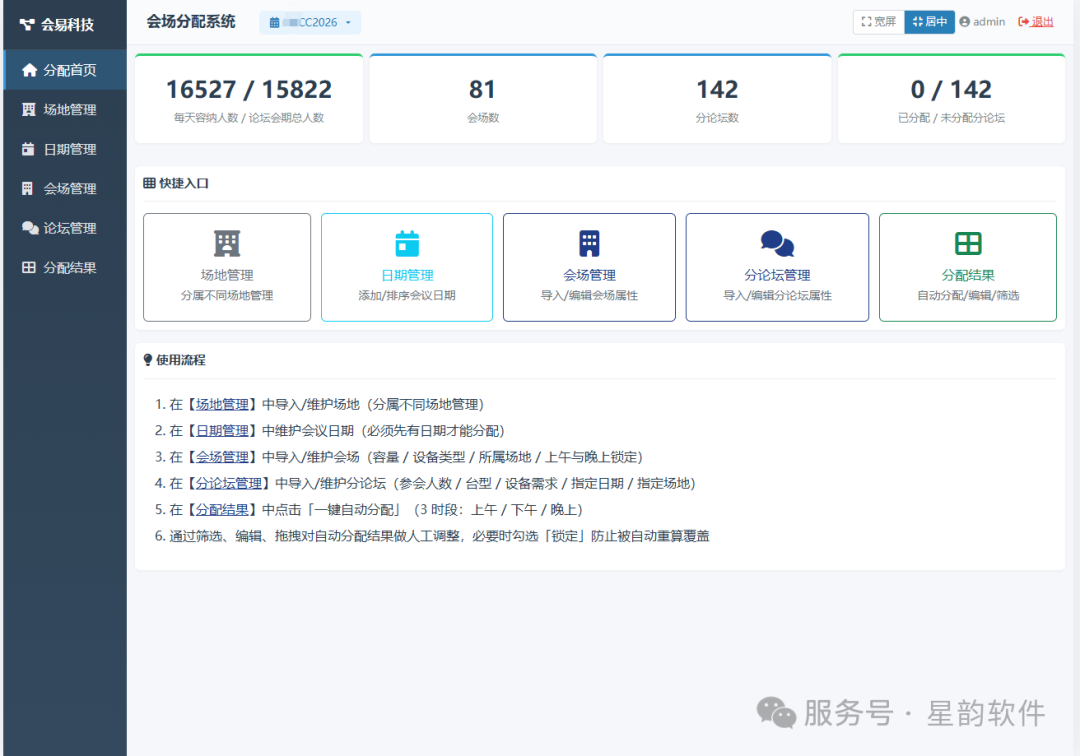Click the calendar icon beside 日期管理 in sidebar
The height and width of the screenshot is (756, 1080).
pos(28,149)
